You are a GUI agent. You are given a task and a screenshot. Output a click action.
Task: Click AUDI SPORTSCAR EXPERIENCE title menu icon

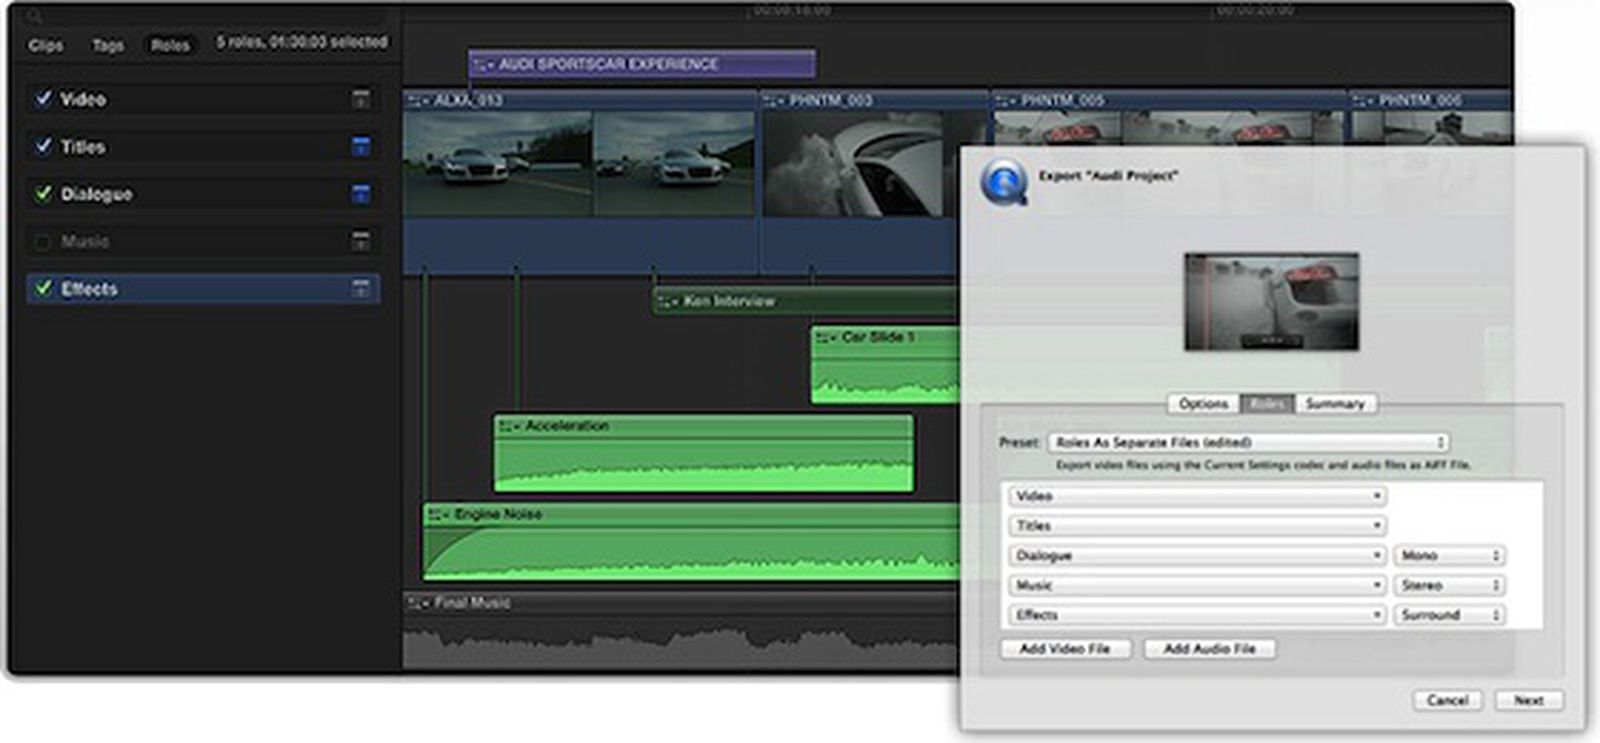[x=484, y=64]
